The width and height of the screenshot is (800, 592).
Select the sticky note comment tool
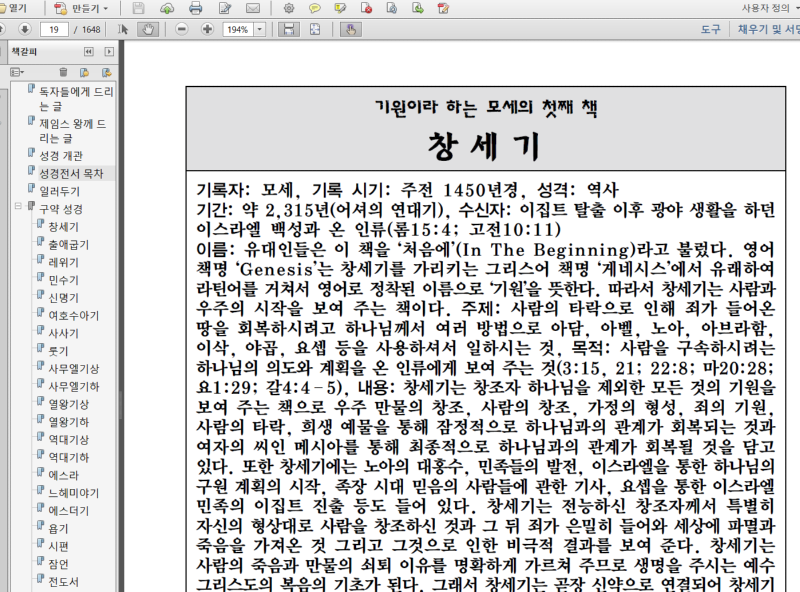point(315,8)
